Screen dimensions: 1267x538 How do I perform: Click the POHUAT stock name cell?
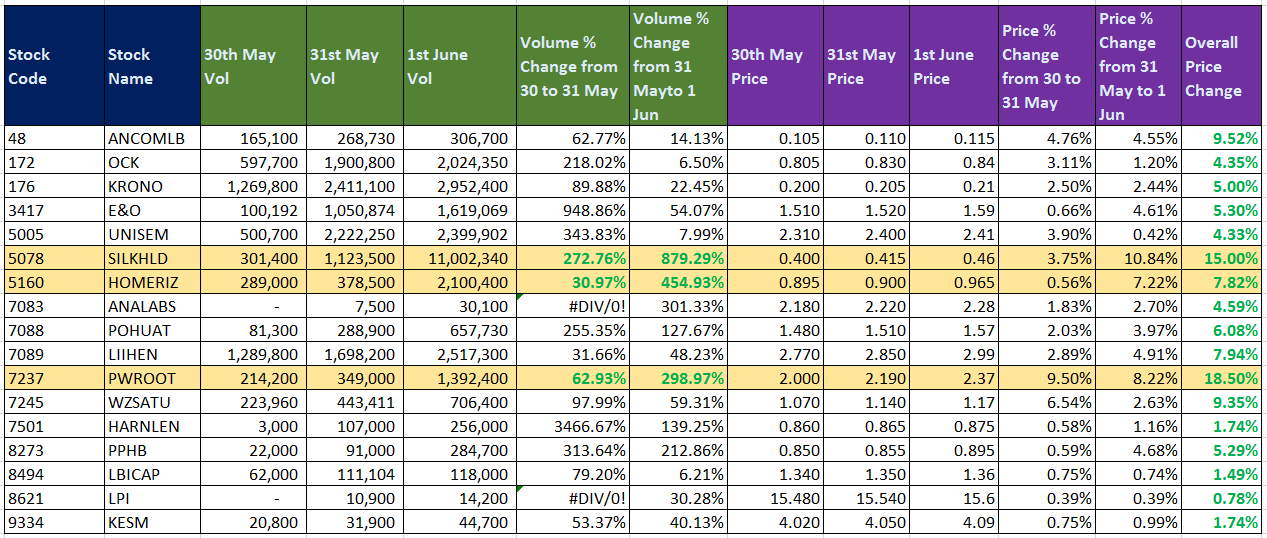tap(152, 330)
